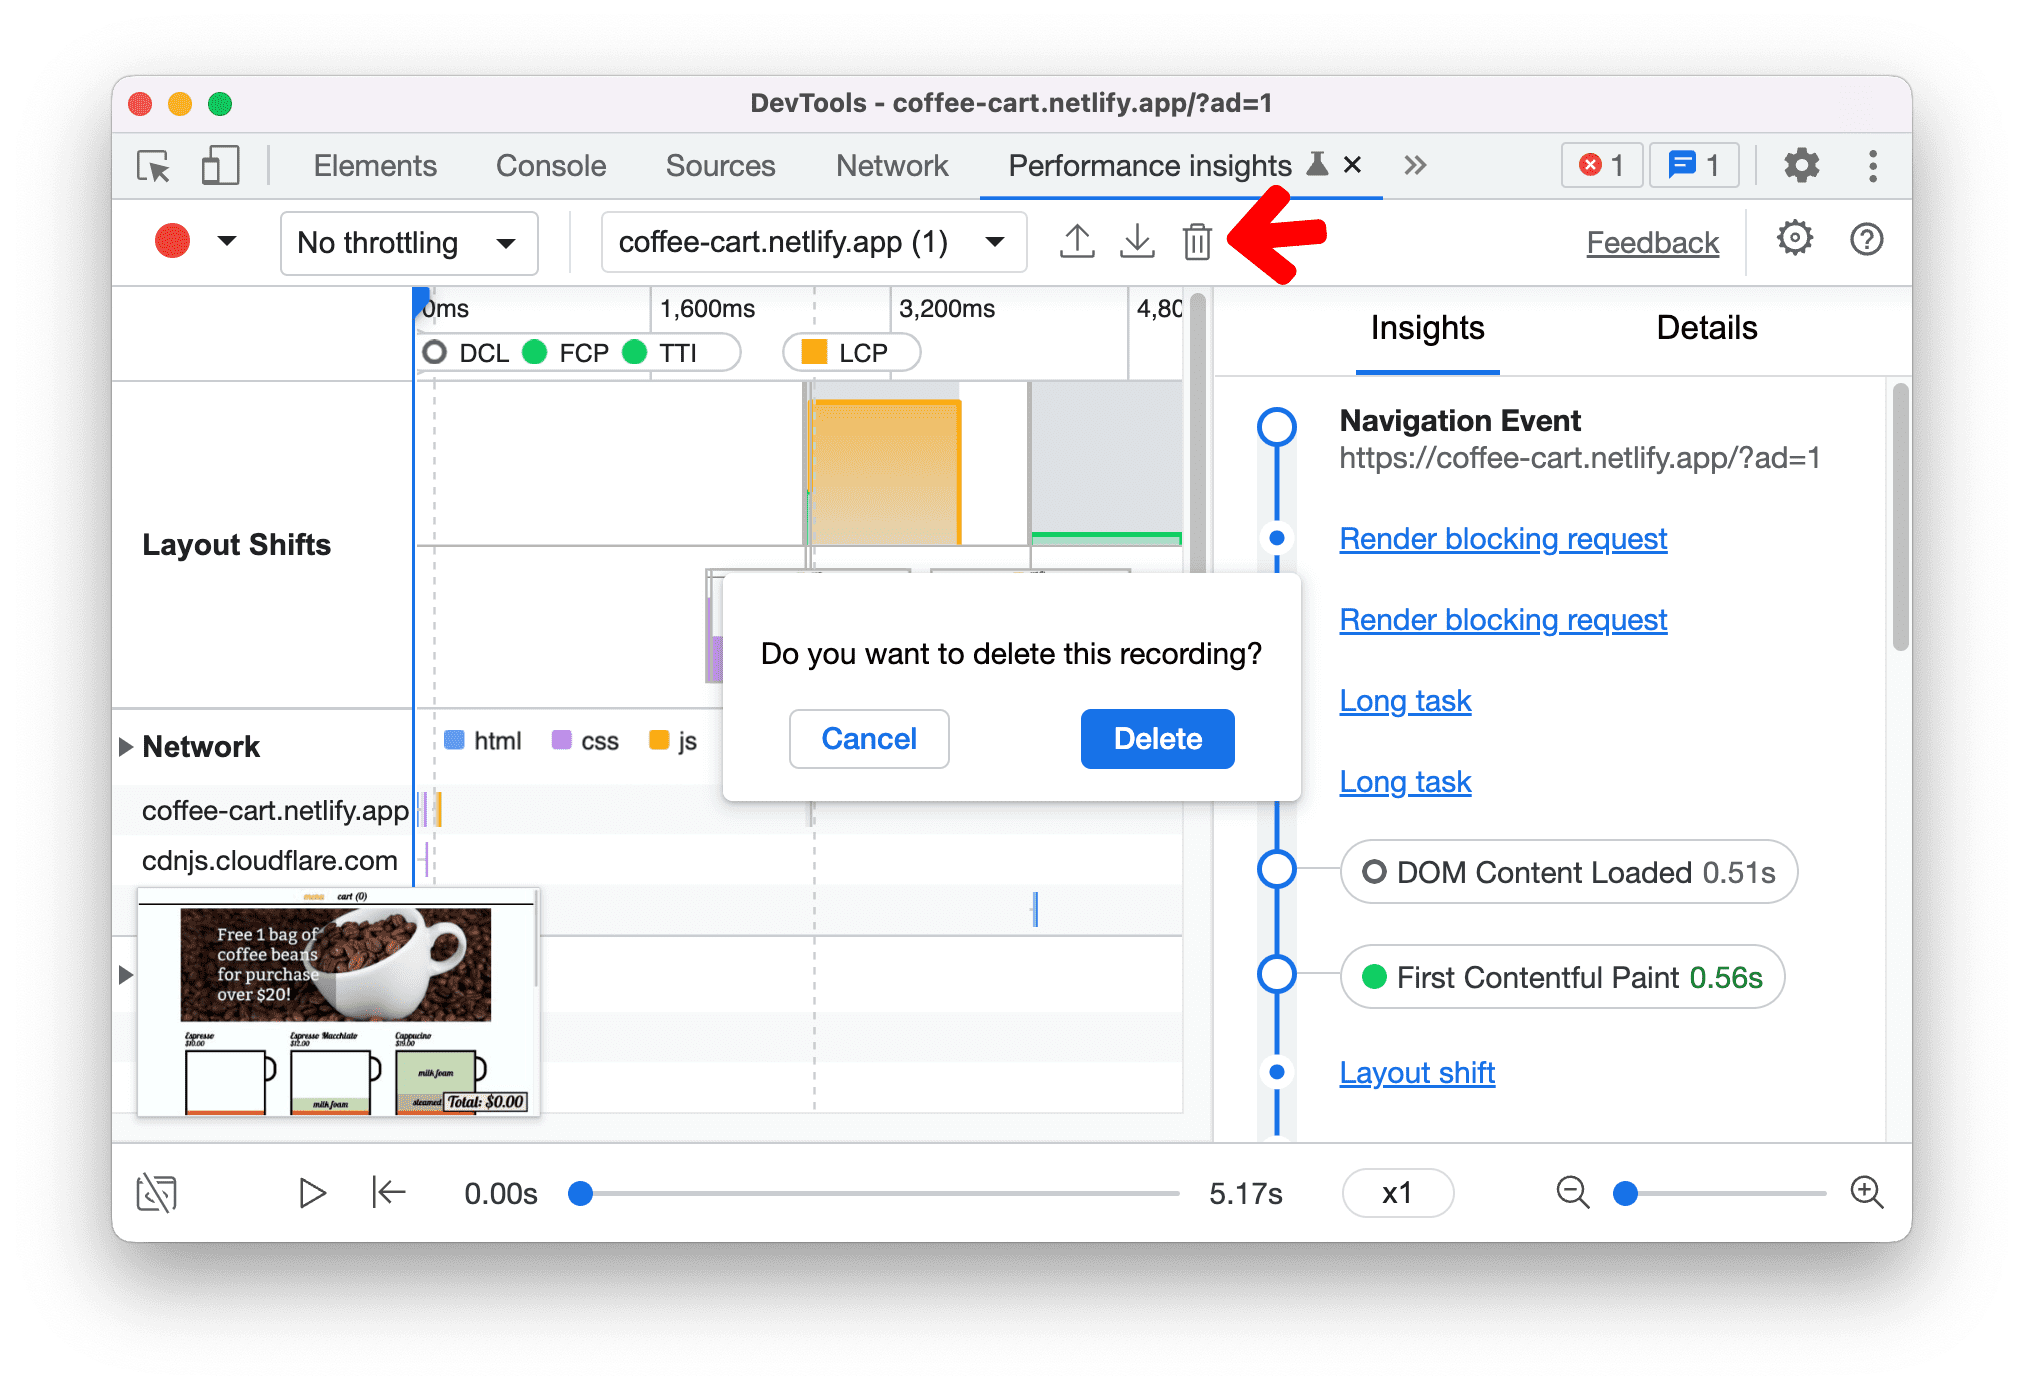Viewport: 2024px width, 1390px height.
Task: Click the record button to start capture
Action: (172, 241)
